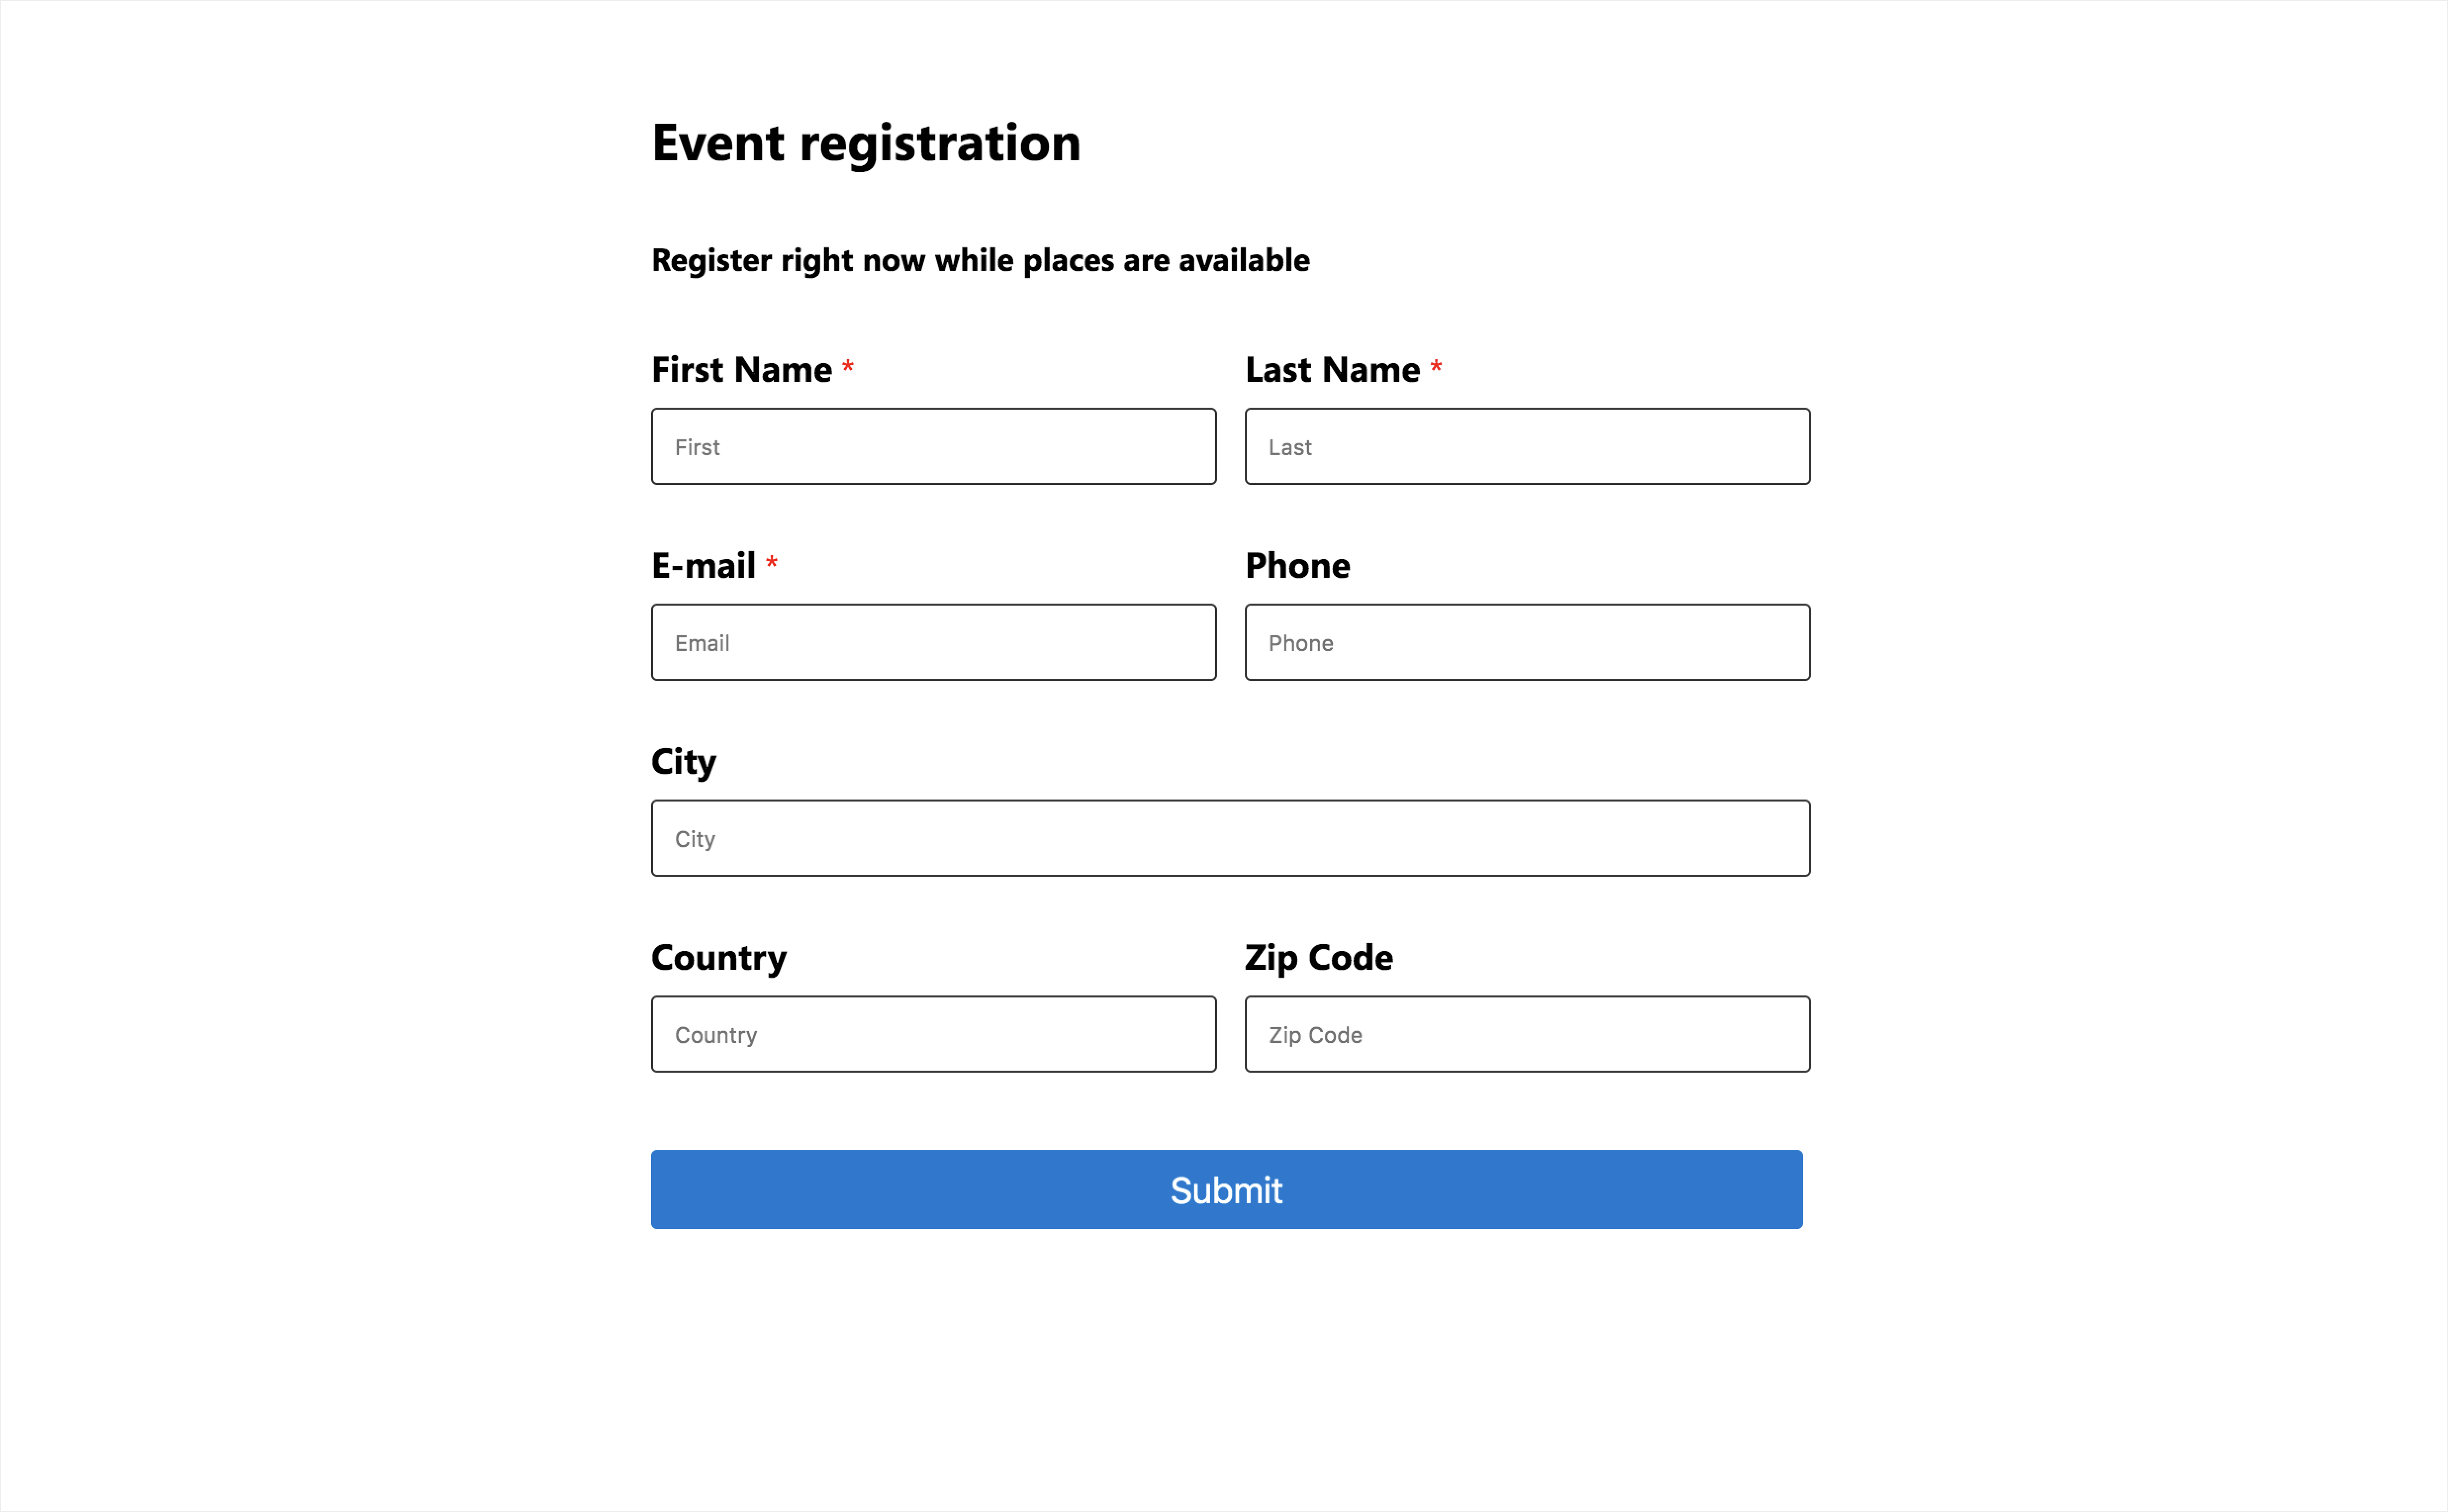Select the Country label
This screenshot has height=1512, width=2448.
point(718,957)
